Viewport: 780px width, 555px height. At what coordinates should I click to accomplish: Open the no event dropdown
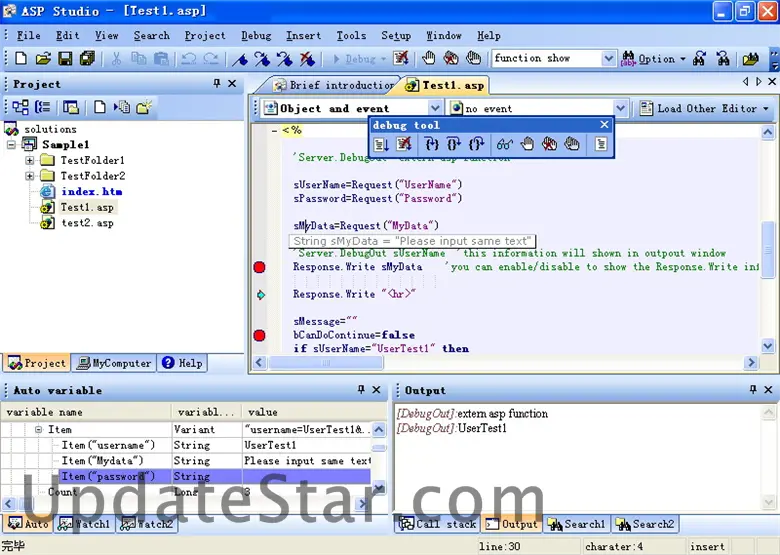[x=620, y=108]
